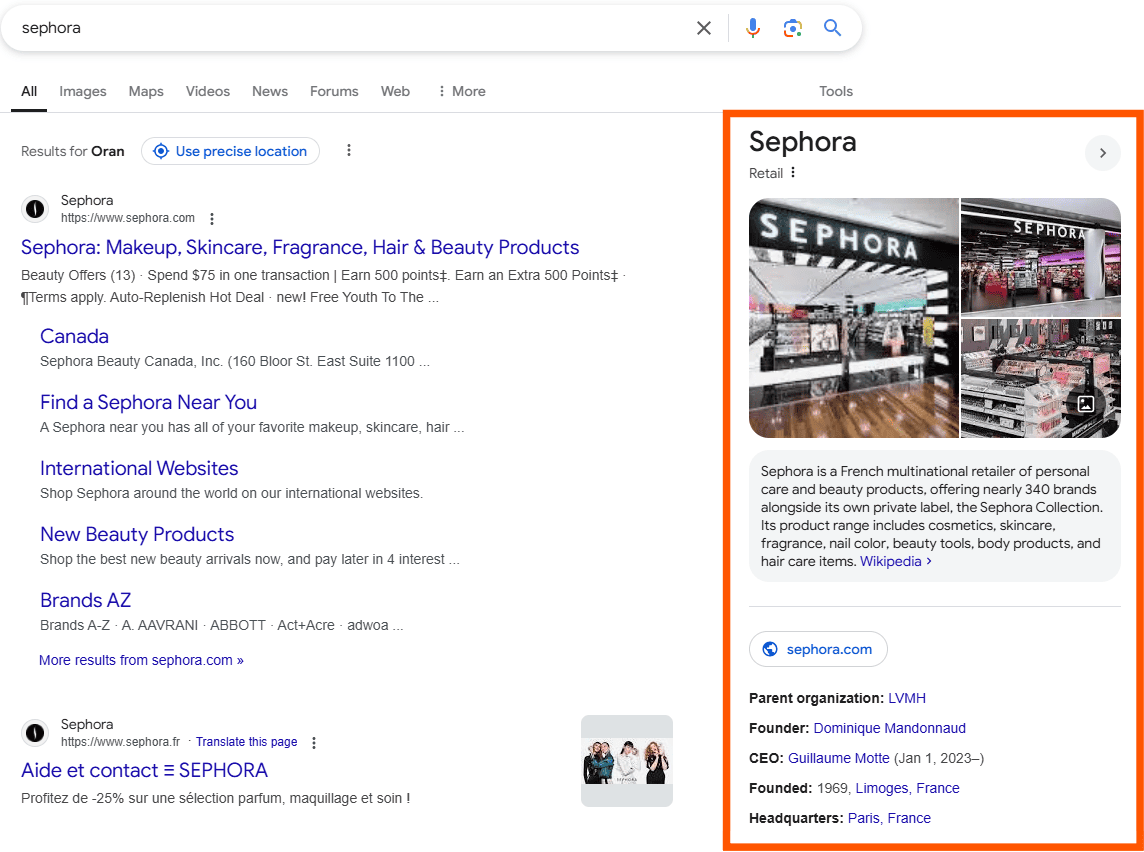Screen dimensions: 1144x852
Task: Open the Brands AZ sitelink
Action: tap(85, 600)
